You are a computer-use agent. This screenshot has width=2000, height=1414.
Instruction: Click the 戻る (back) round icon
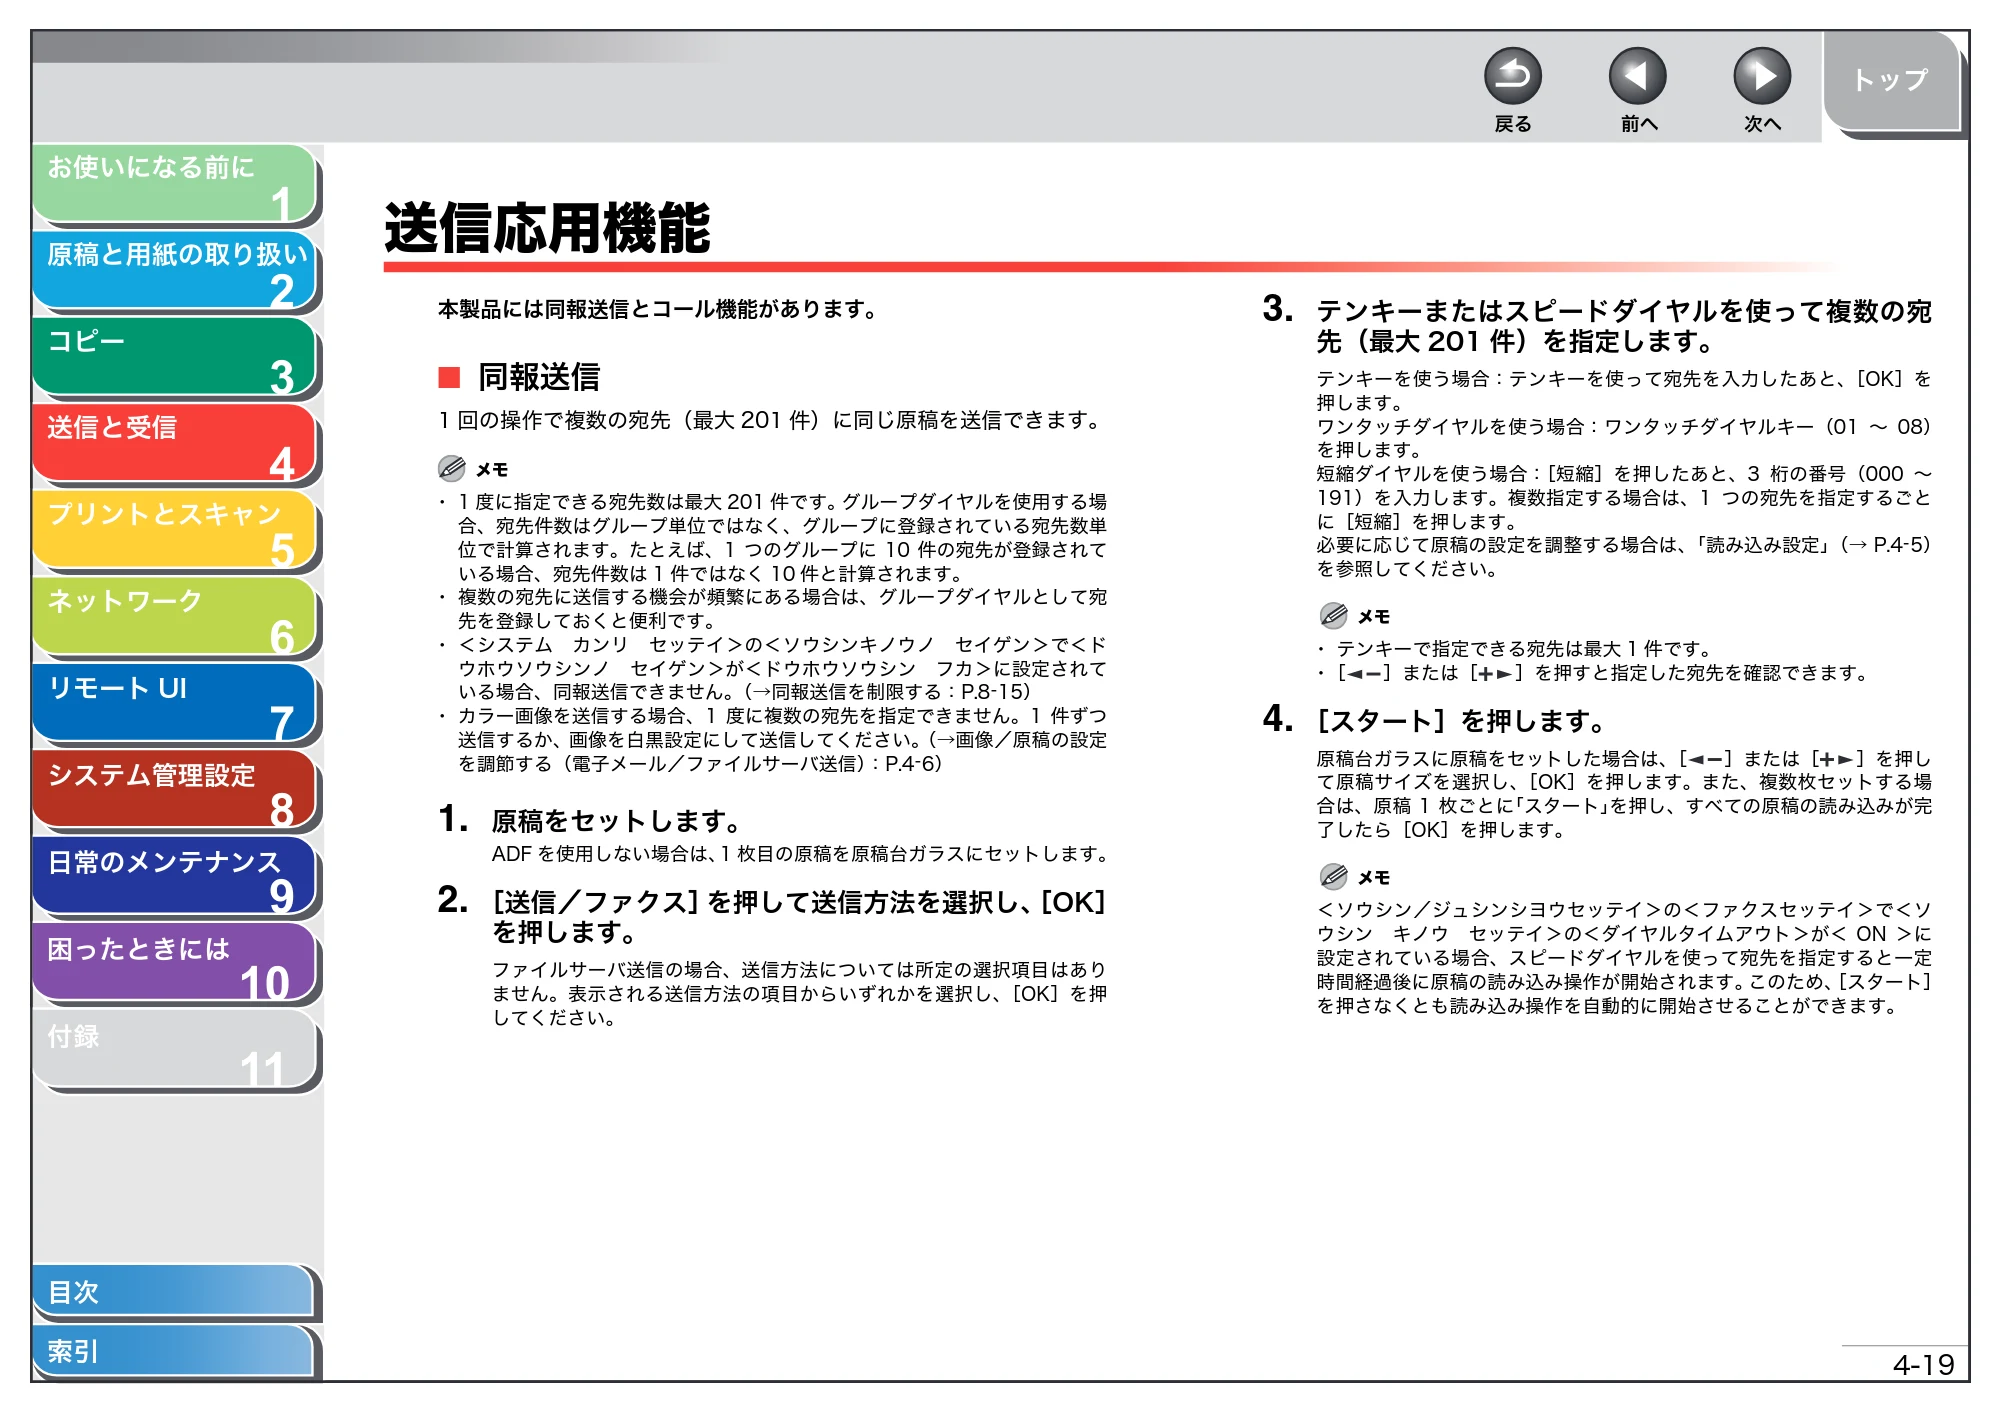[x=1512, y=77]
